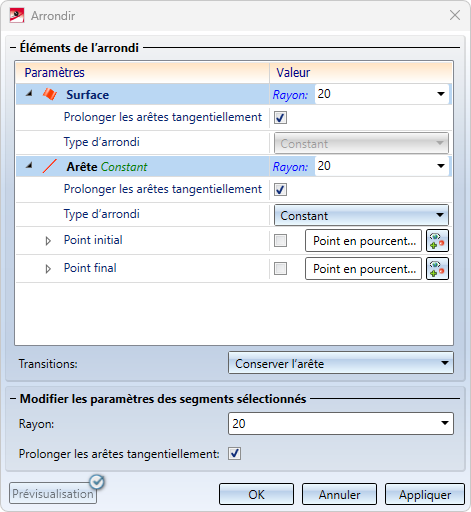The height and width of the screenshot is (512, 471).
Task: Click the HiCAD app icon in title bar
Action: coord(17,15)
